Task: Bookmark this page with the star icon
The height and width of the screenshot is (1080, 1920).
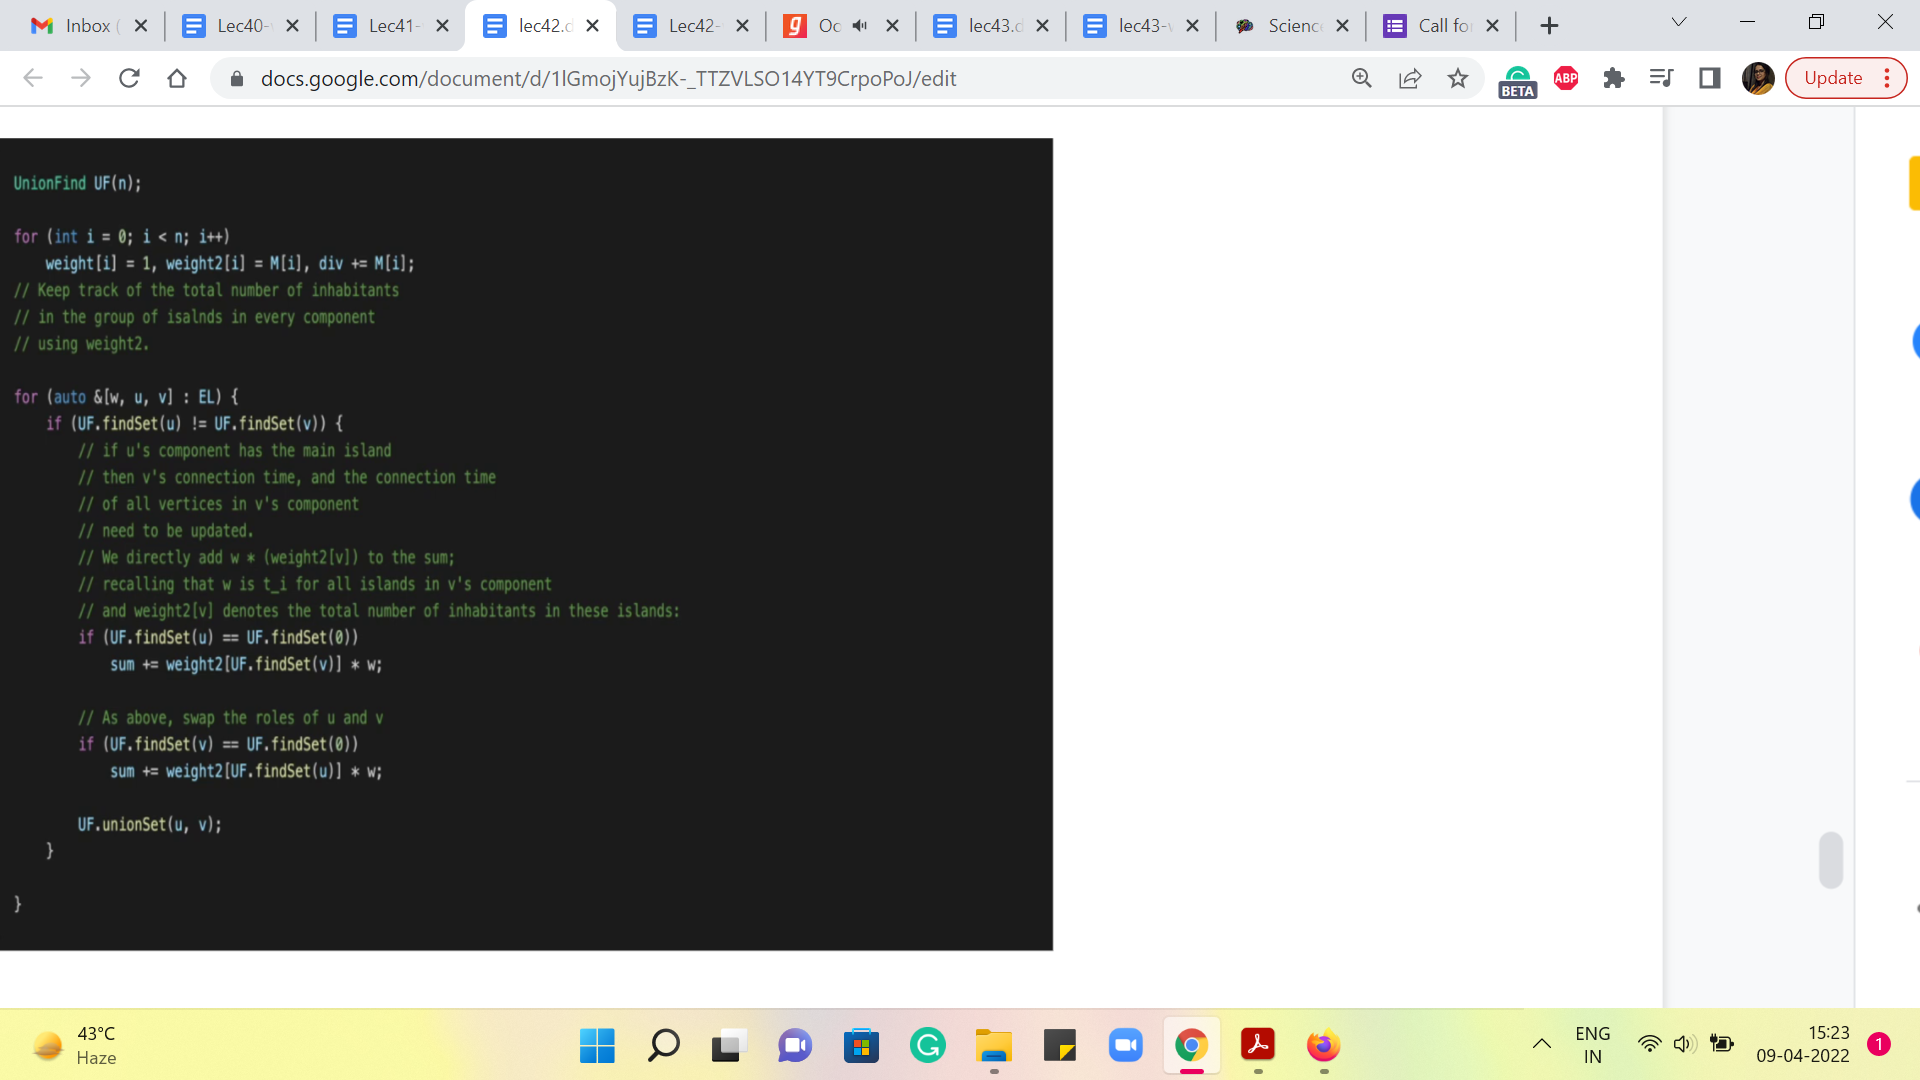Action: 1458,78
